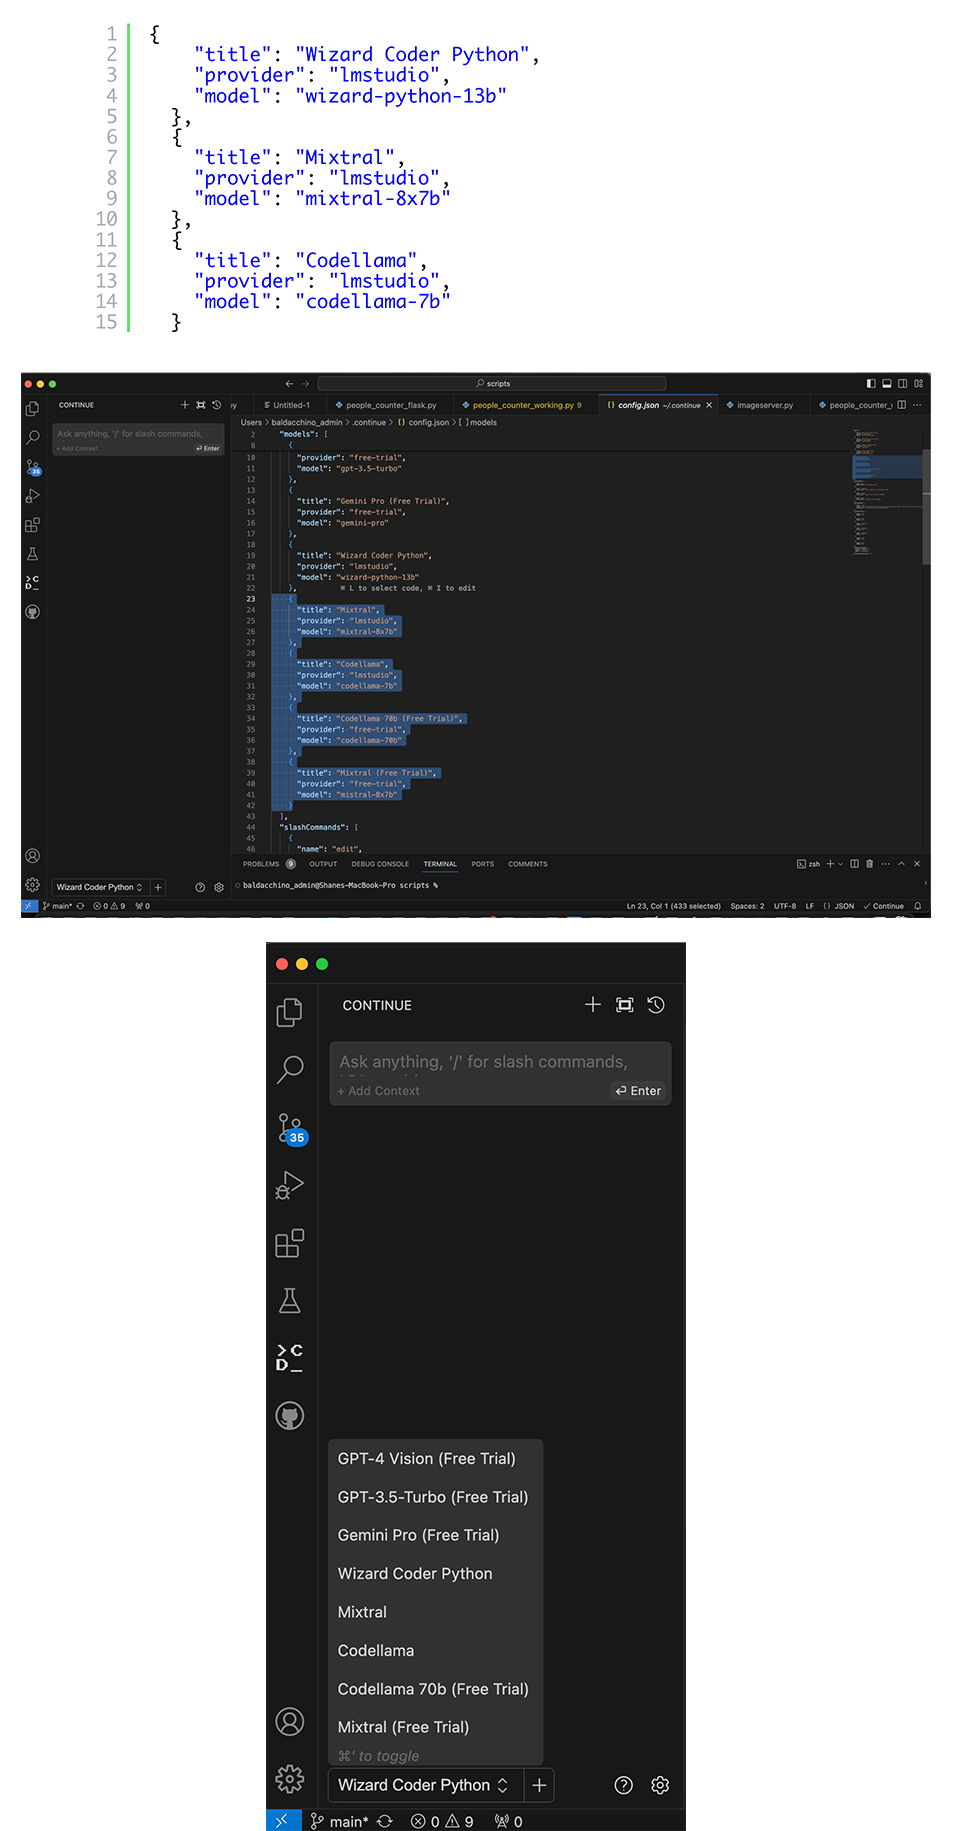
Task: Choose Codellama 70b (Free Trial) from list
Action: pyautogui.click(x=436, y=1689)
